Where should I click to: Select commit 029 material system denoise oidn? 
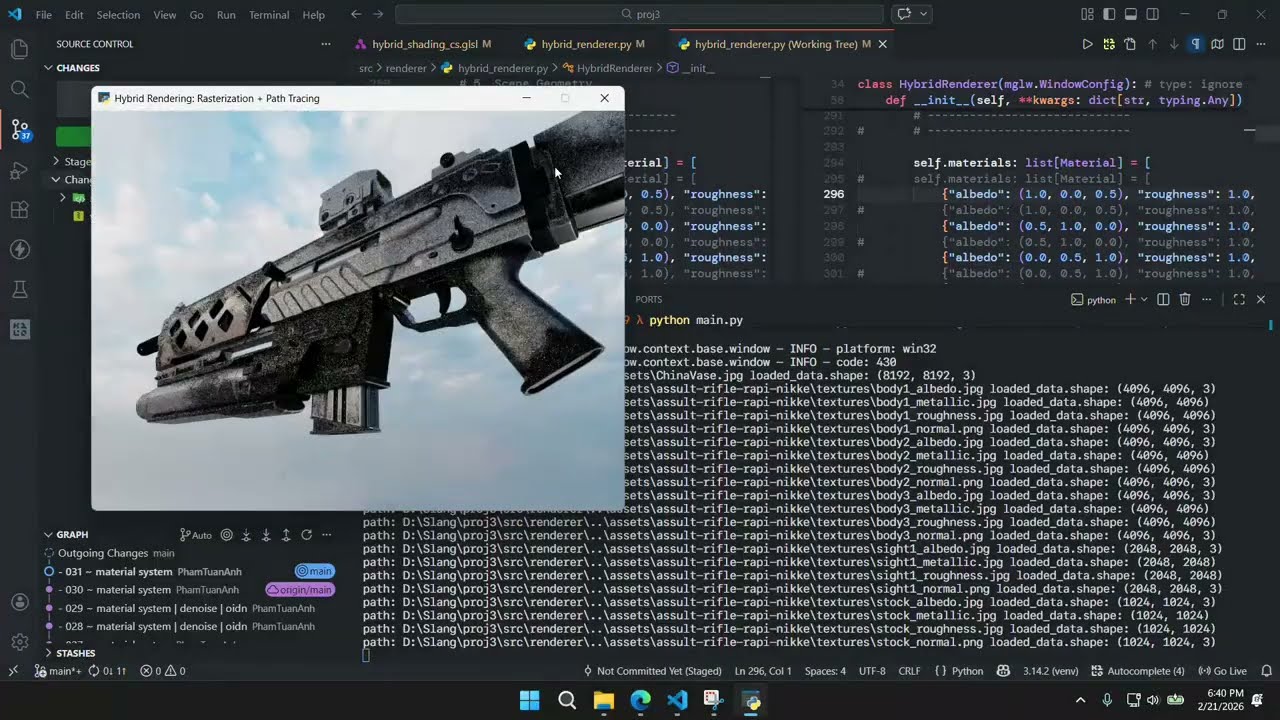[190, 608]
